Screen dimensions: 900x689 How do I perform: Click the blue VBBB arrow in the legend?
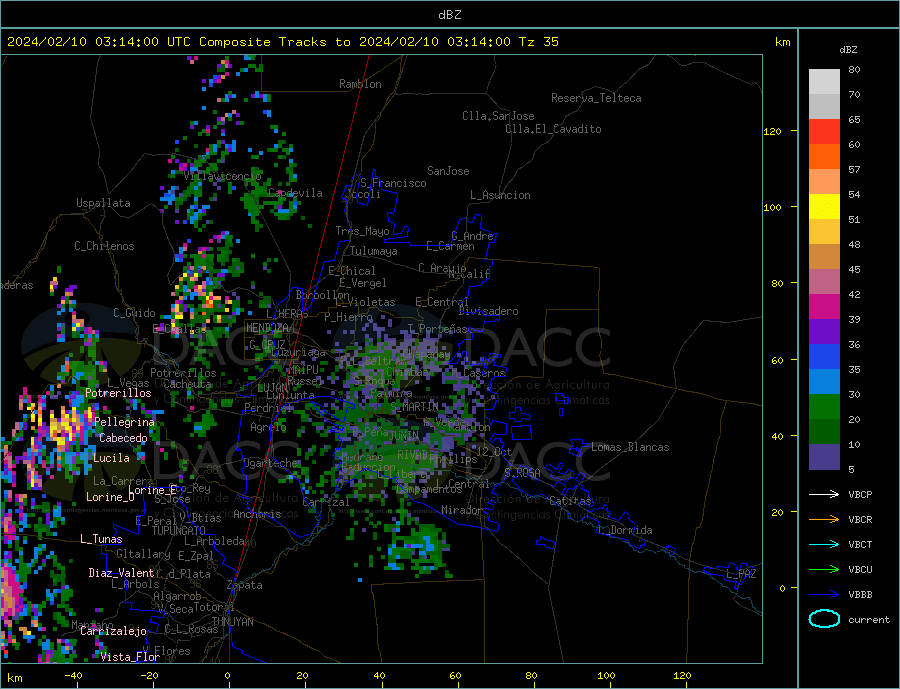coord(824,595)
